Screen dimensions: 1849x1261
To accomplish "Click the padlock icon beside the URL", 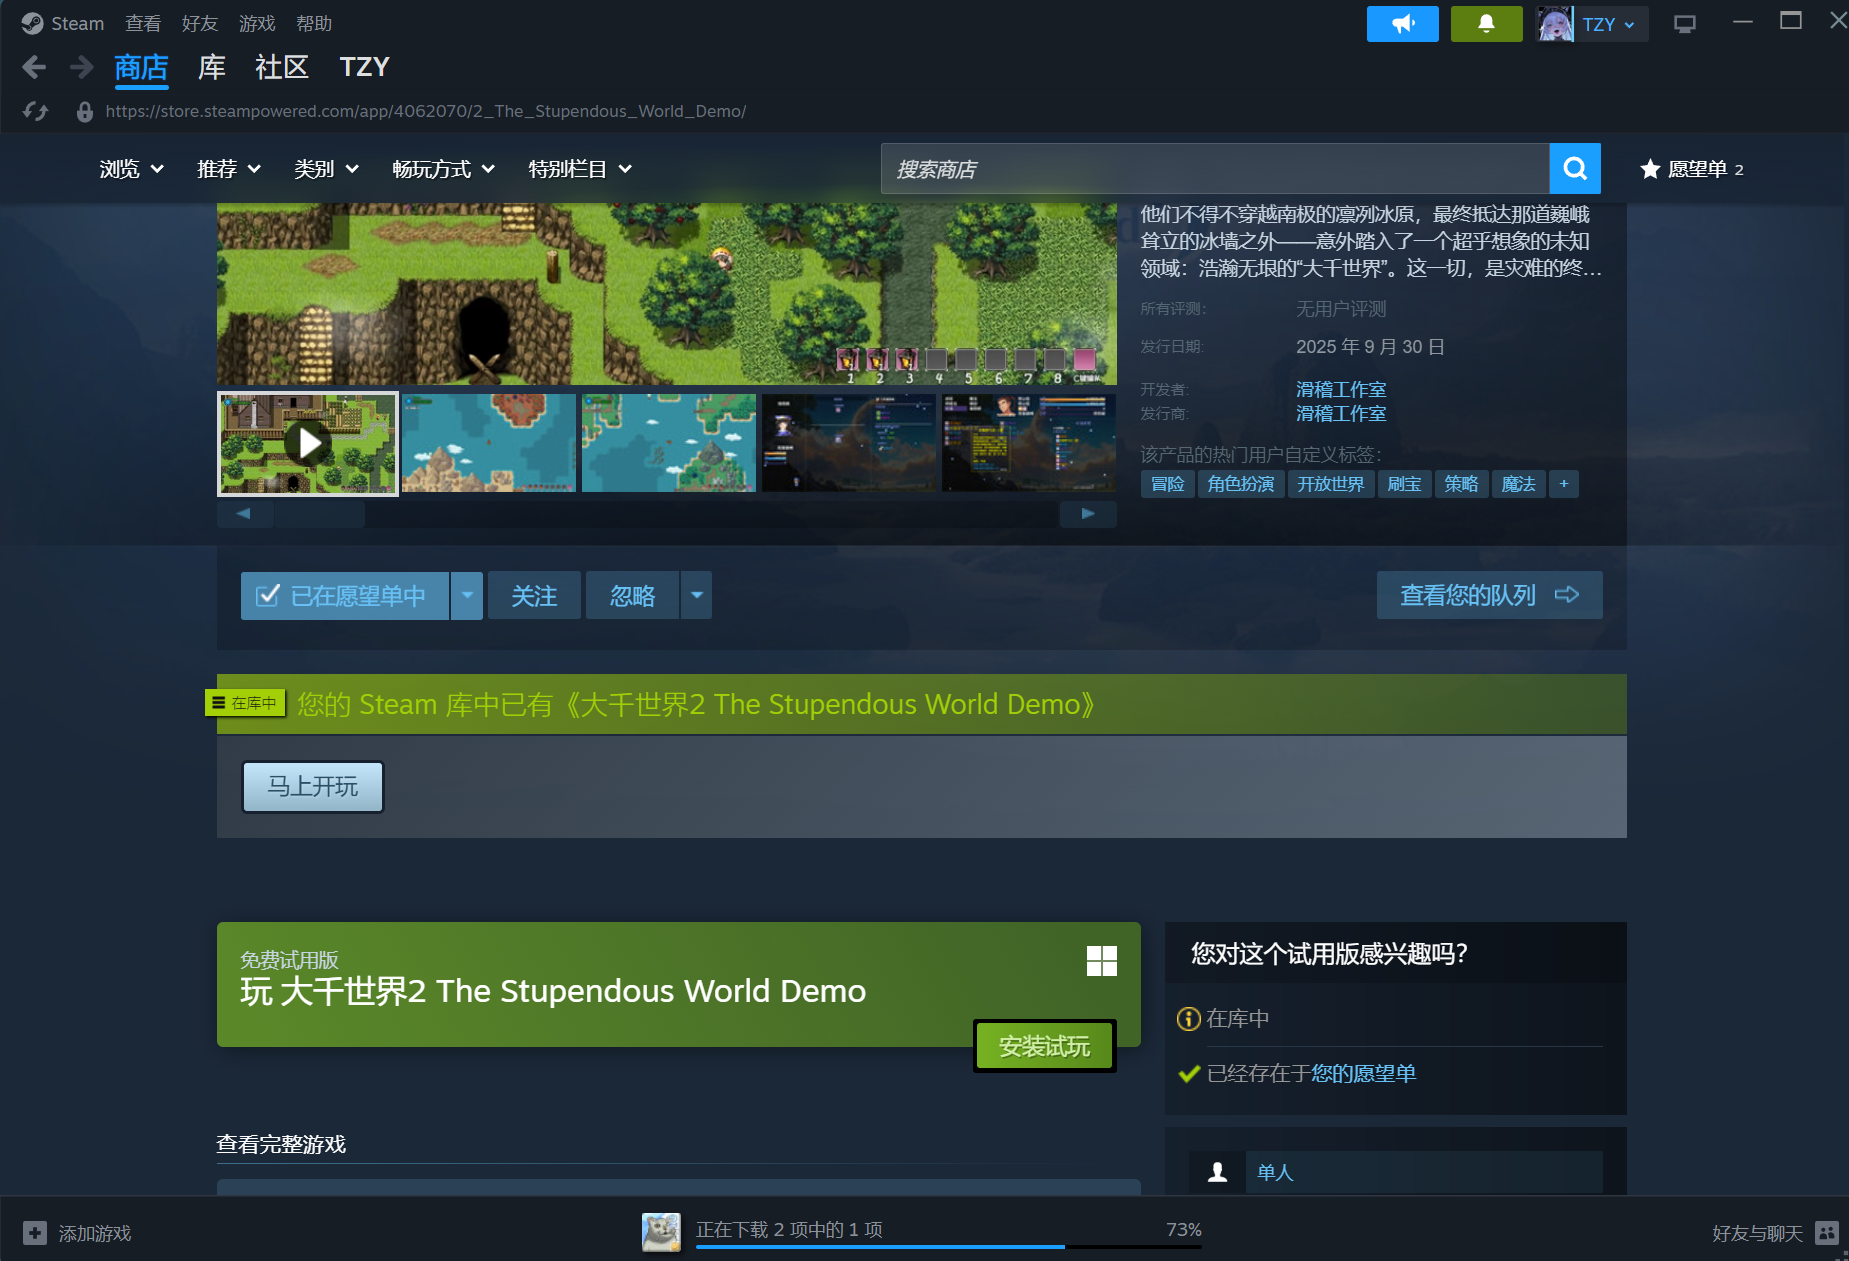I will click(x=85, y=111).
